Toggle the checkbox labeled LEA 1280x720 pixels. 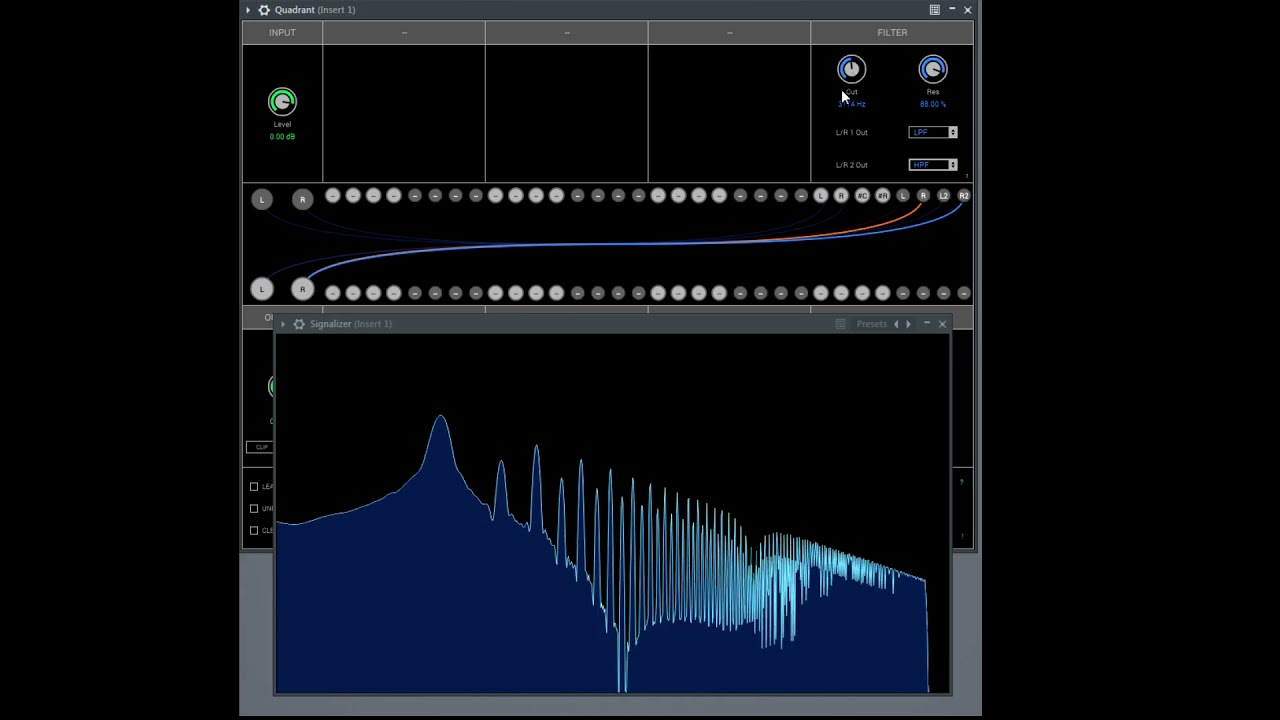tap(254, 487)
